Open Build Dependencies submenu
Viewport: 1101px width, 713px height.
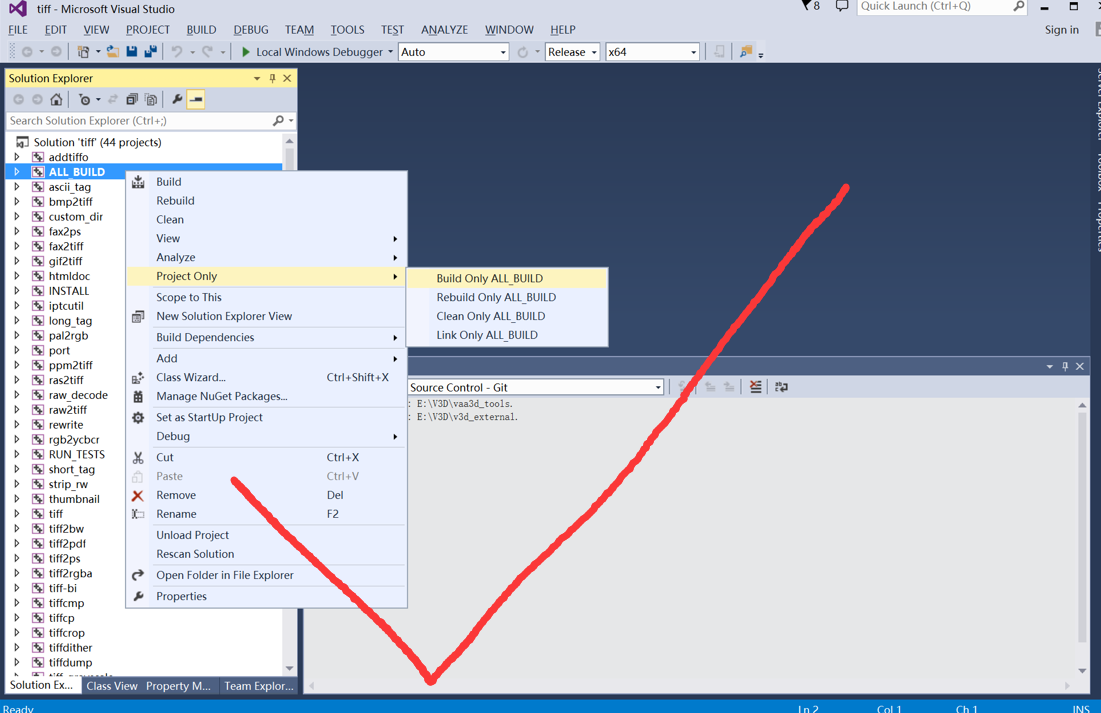[267, 337]
